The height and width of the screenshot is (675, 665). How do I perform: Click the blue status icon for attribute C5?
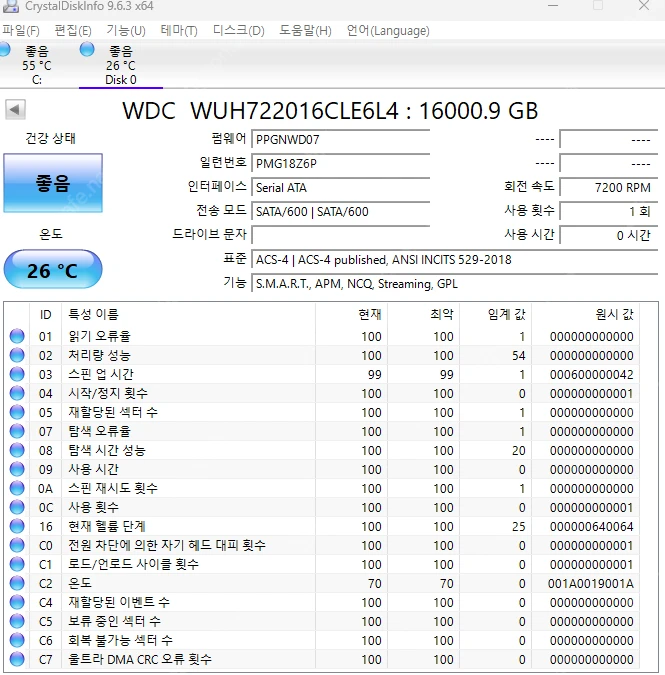tap(17, 621)
